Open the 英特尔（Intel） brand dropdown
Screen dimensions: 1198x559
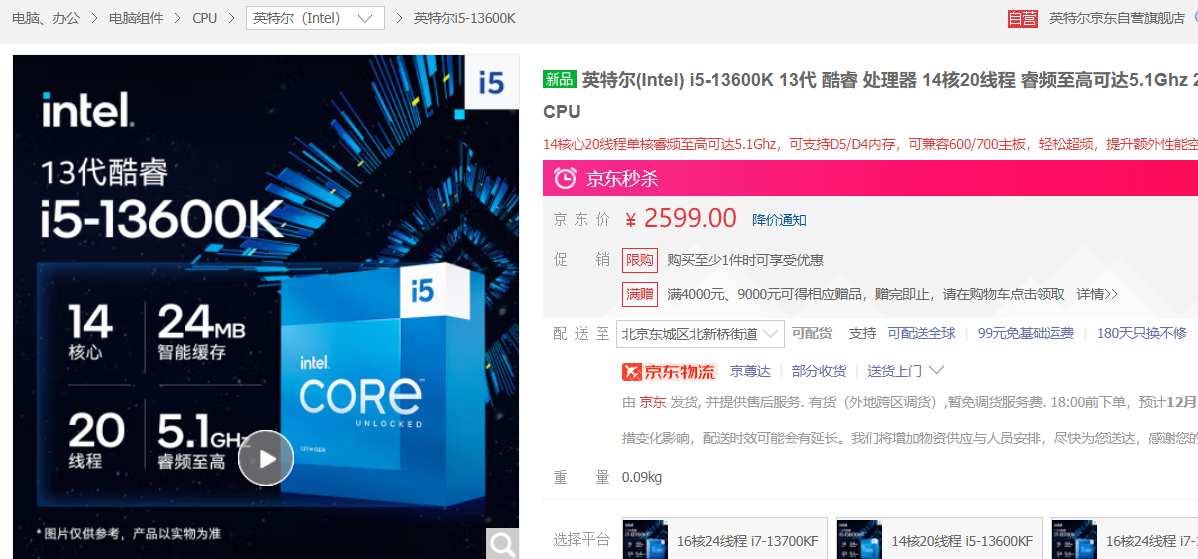(315, 18)
